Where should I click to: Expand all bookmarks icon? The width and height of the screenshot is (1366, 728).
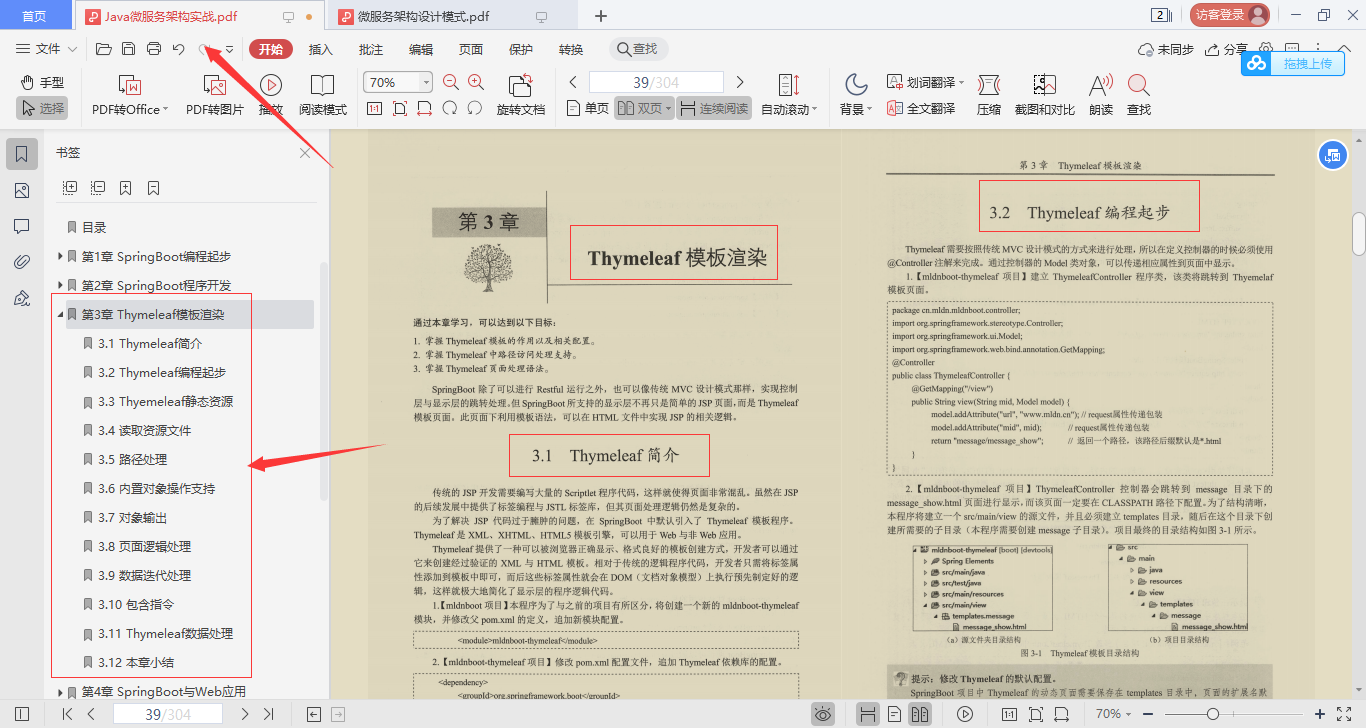pos(70,187)
